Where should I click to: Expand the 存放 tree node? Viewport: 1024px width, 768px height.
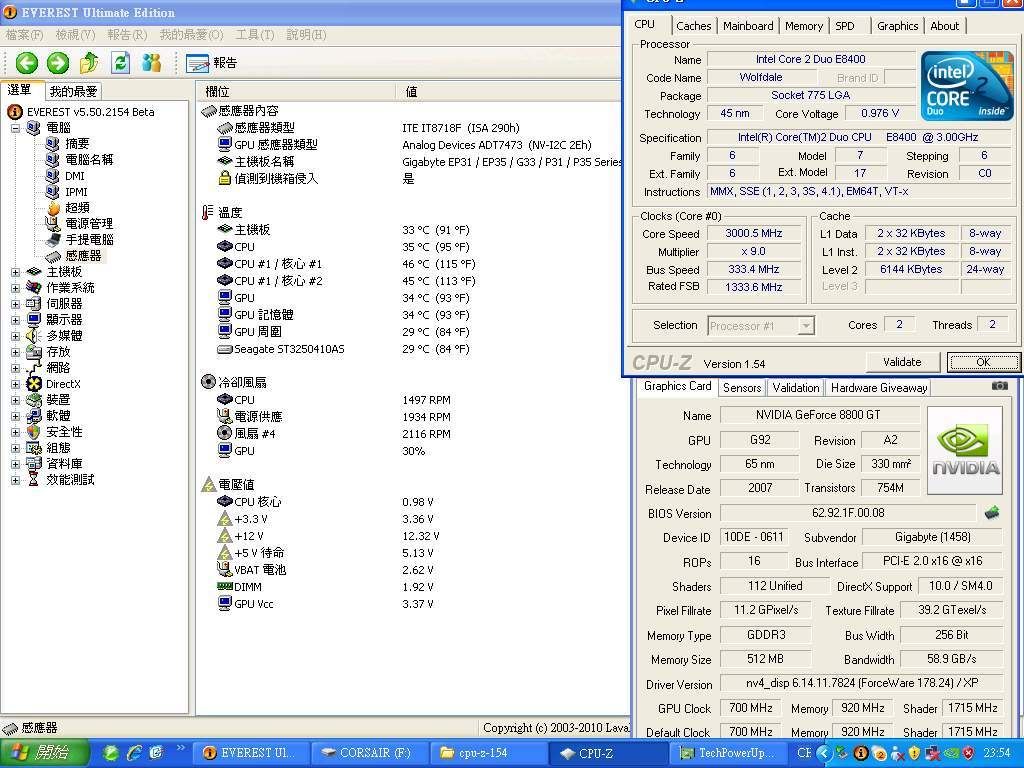[x=16, y=352]
